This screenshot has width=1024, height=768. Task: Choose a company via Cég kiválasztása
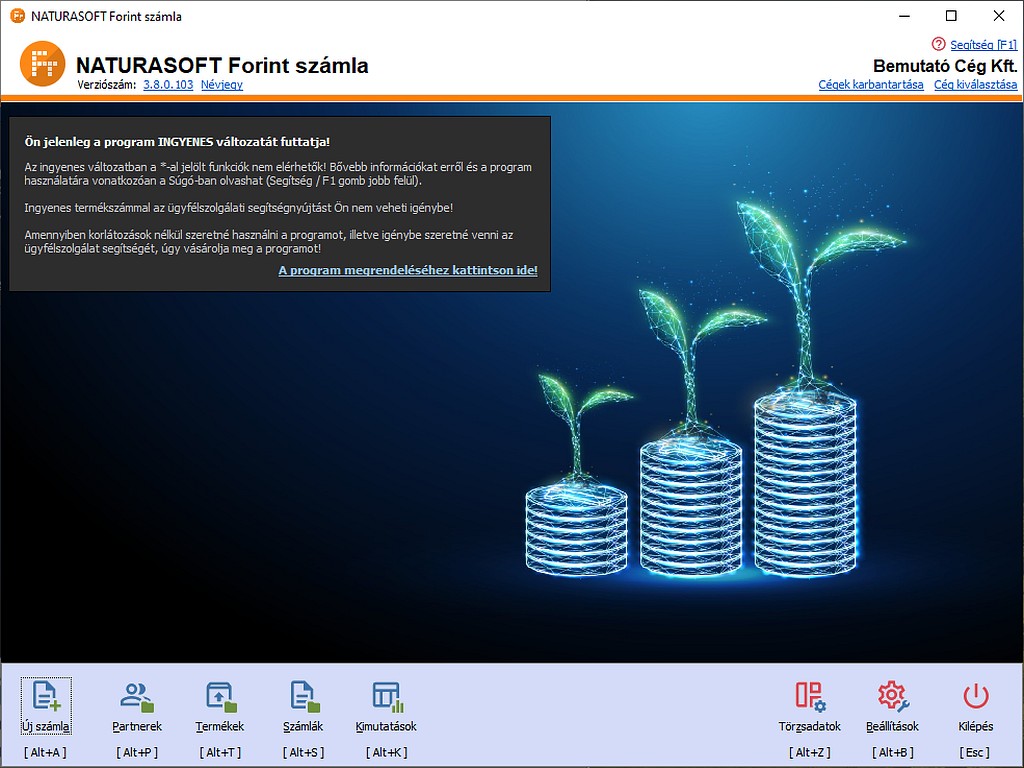coord(975,85)
